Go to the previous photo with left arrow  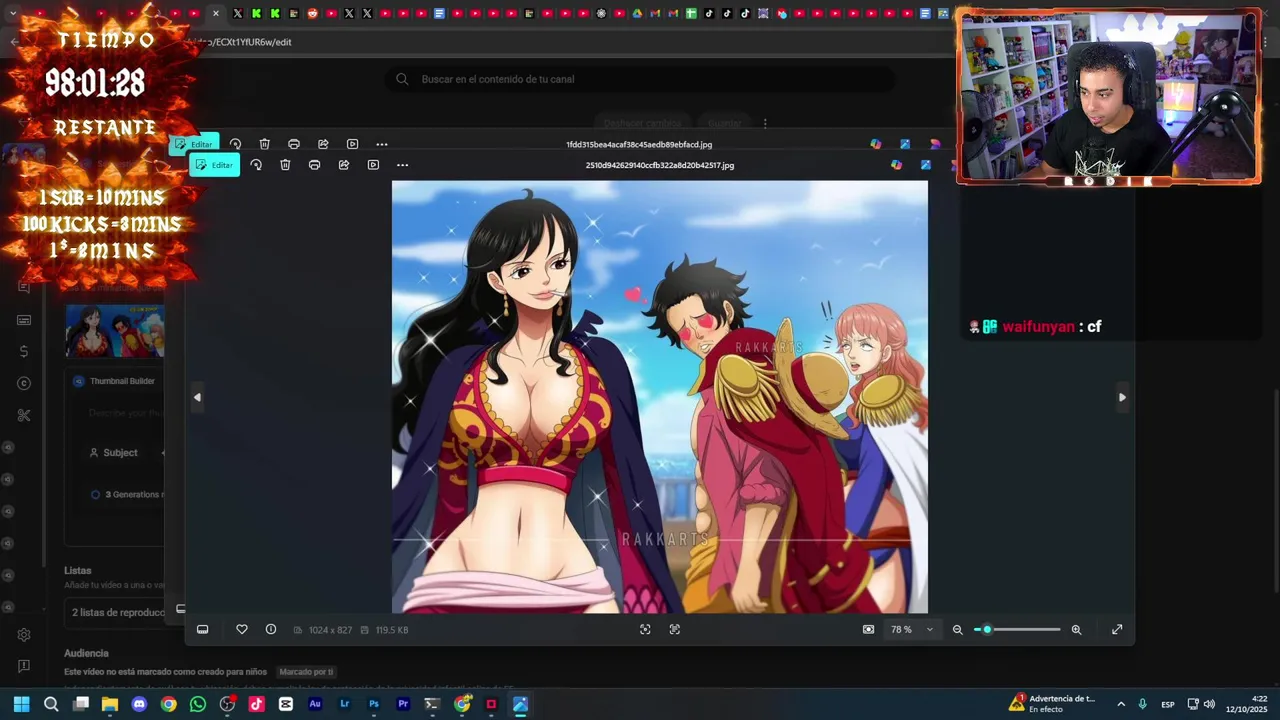197,397
